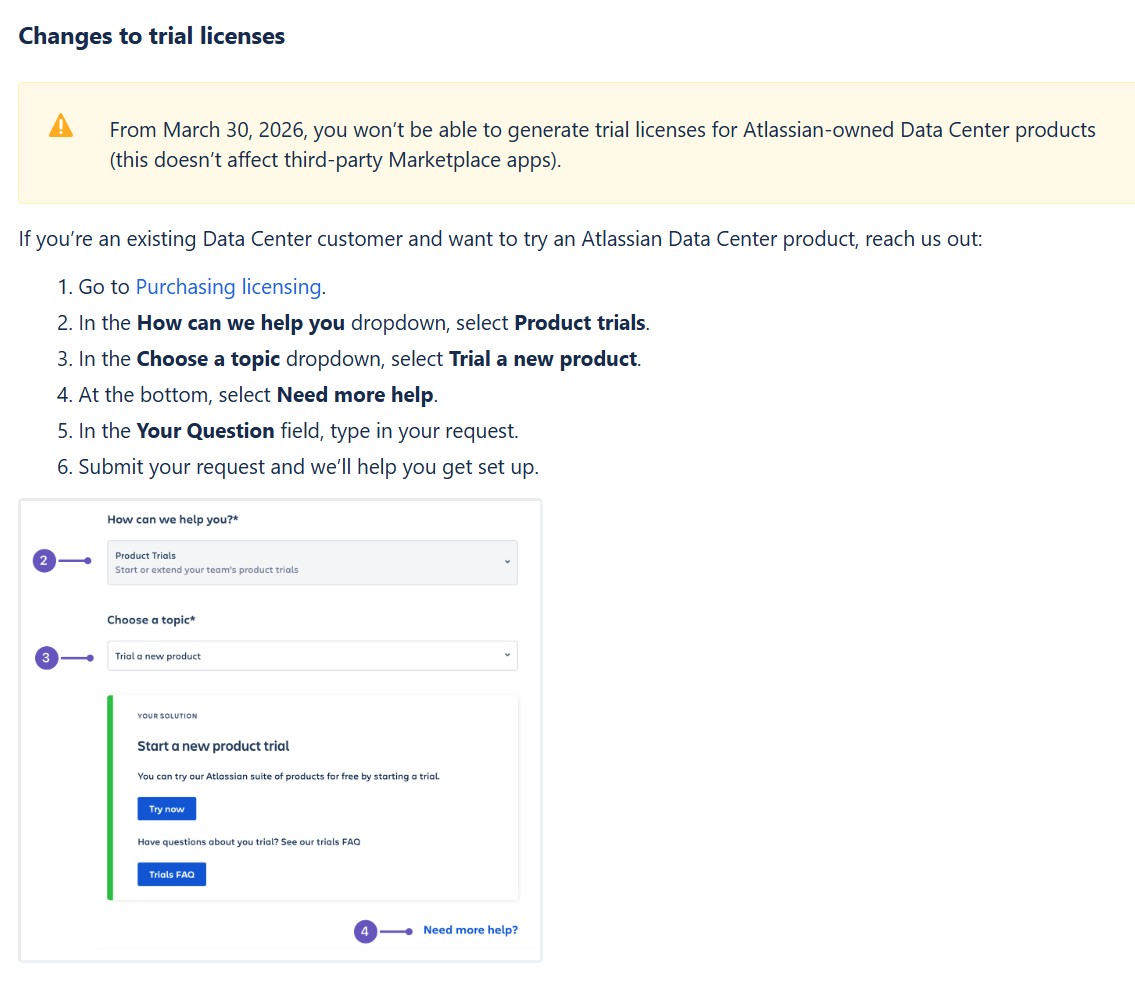Click the Your Question bold text in step 5
1135x985 pixels.
(x=206, y=431)
